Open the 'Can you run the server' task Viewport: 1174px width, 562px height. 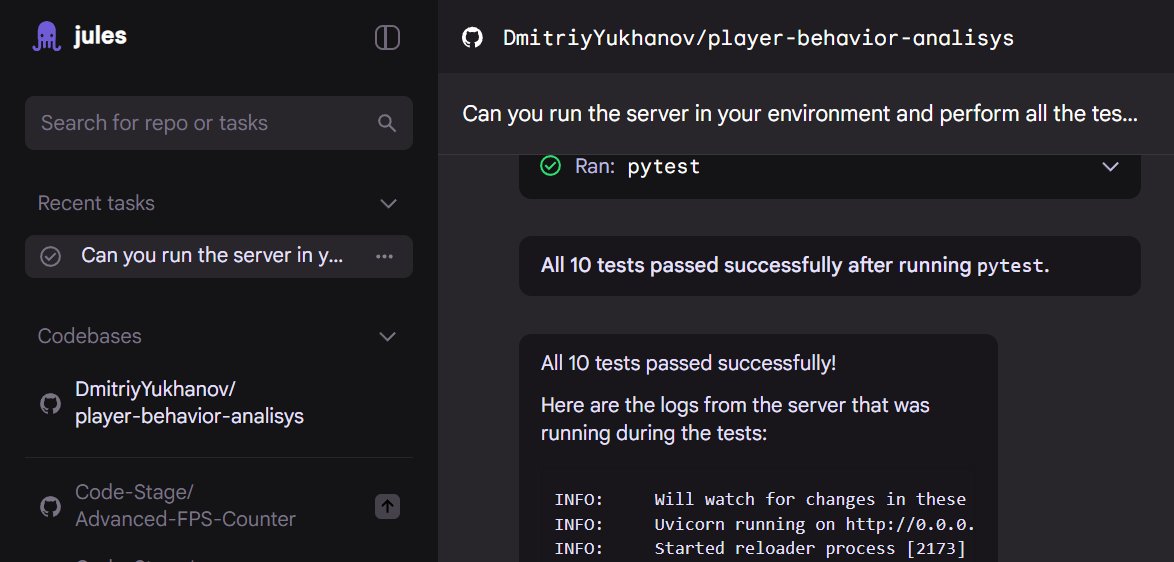pyautogui.click(x=219, y=256)
